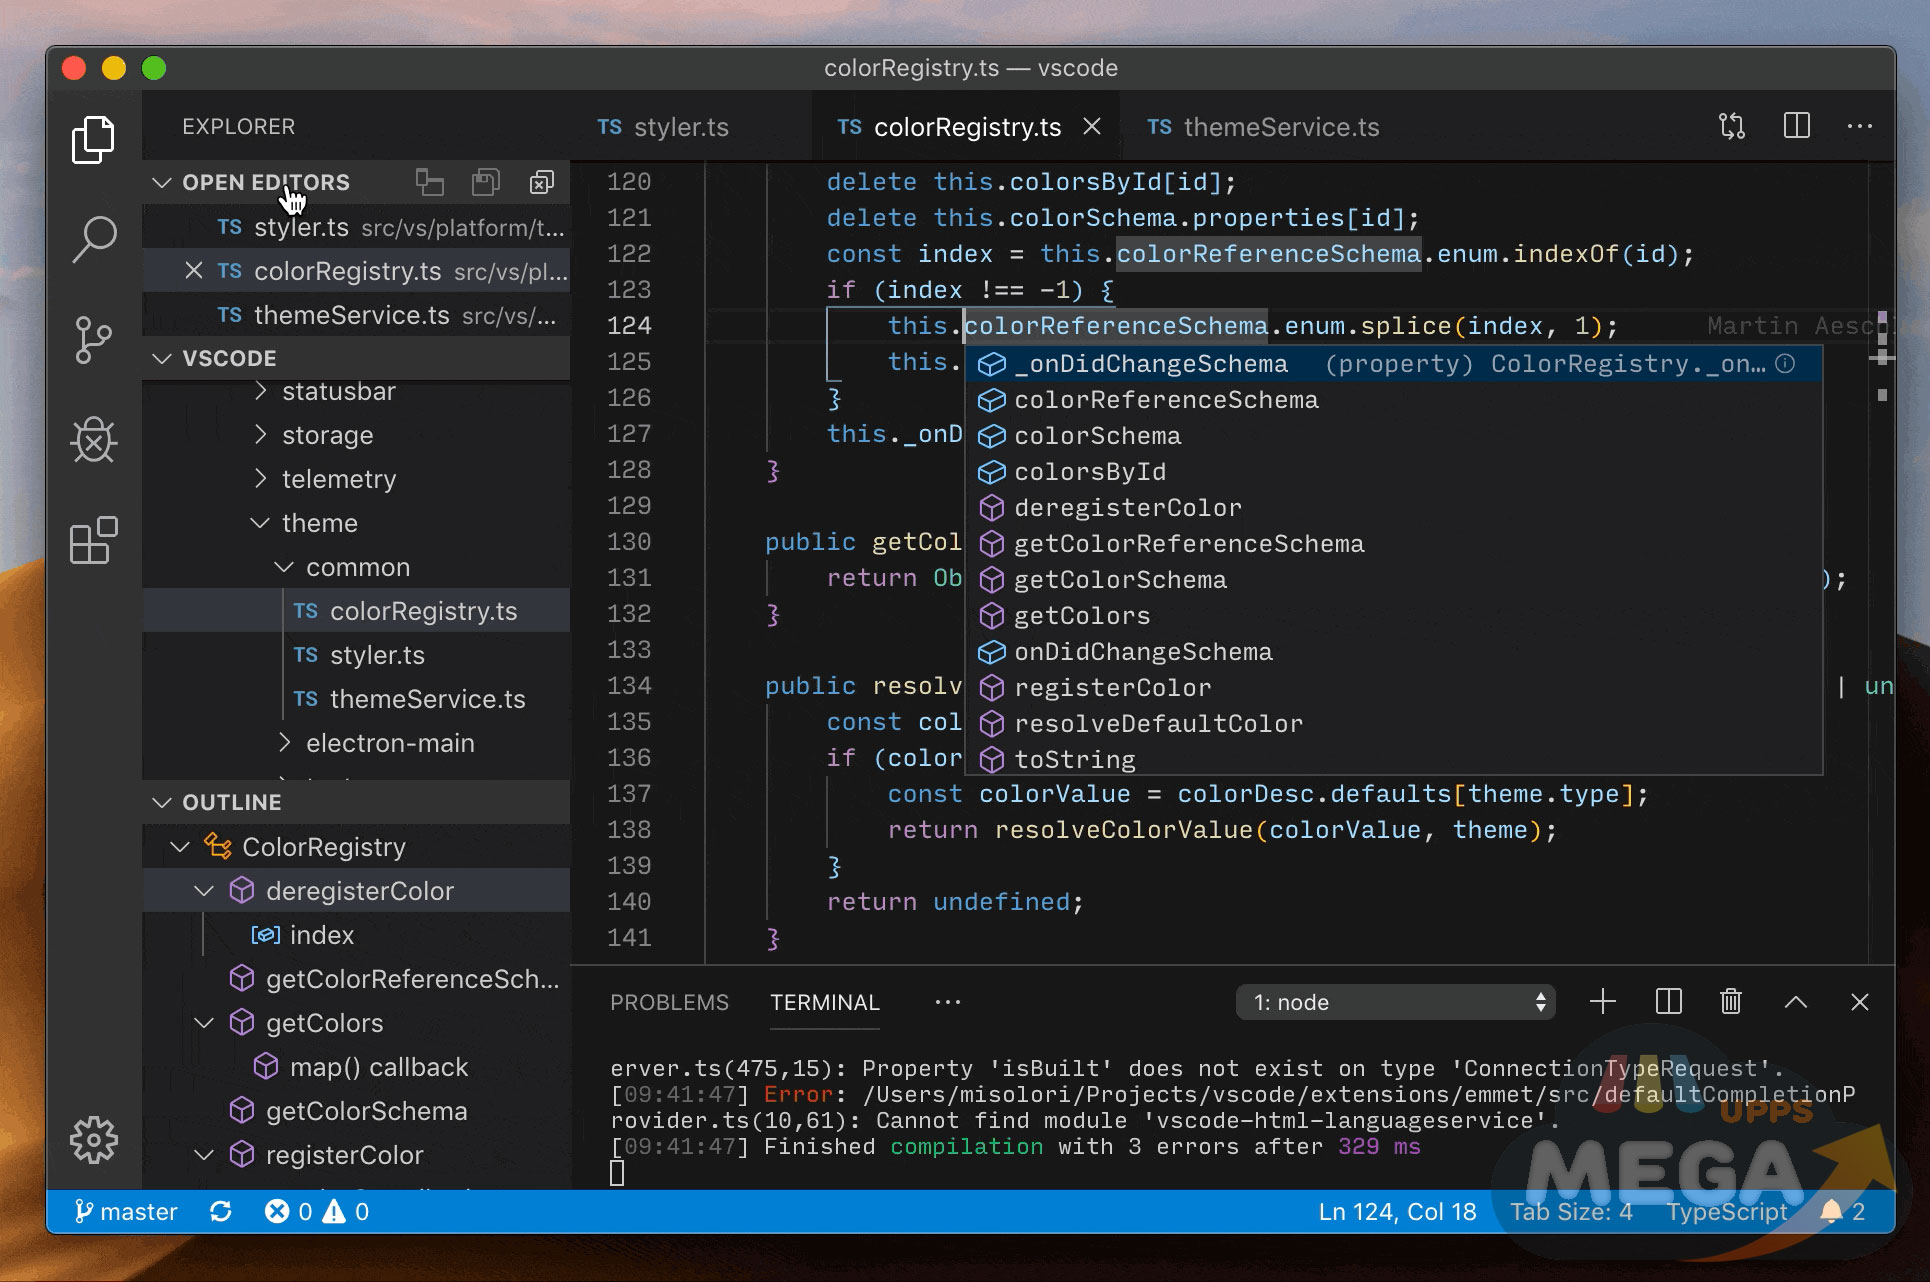The width and height of the screenshot is (1930, 1282).
Task: Change indentation via Tab Size: 4
Action: pyautogui.click(x=1571, y=1212)
